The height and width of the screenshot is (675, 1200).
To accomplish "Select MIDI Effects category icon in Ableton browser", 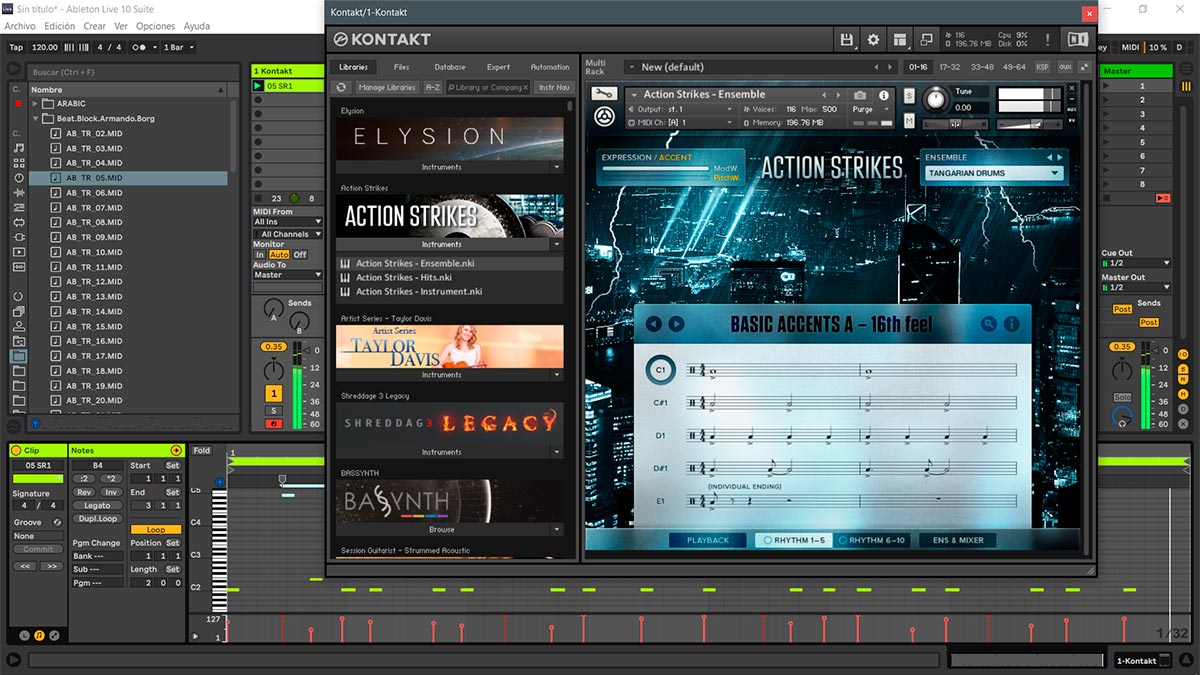I will (x=18, y=208).
